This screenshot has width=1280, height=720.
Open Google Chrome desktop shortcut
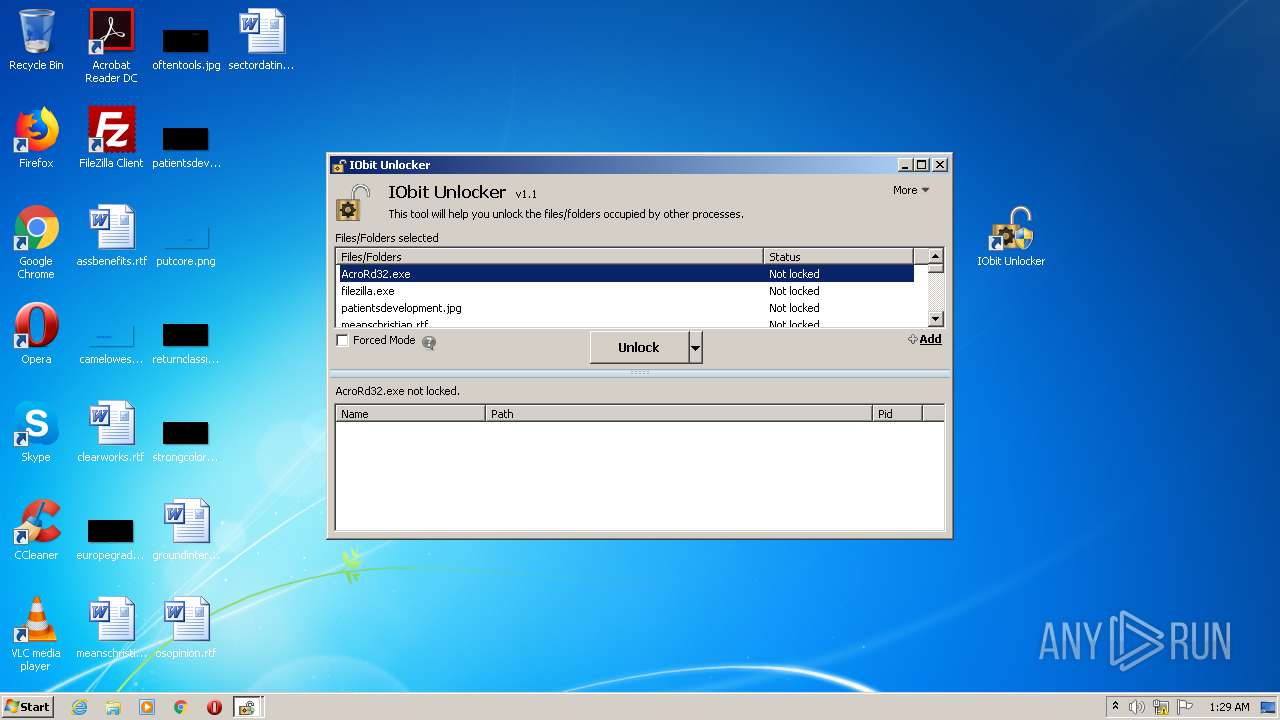36,242
